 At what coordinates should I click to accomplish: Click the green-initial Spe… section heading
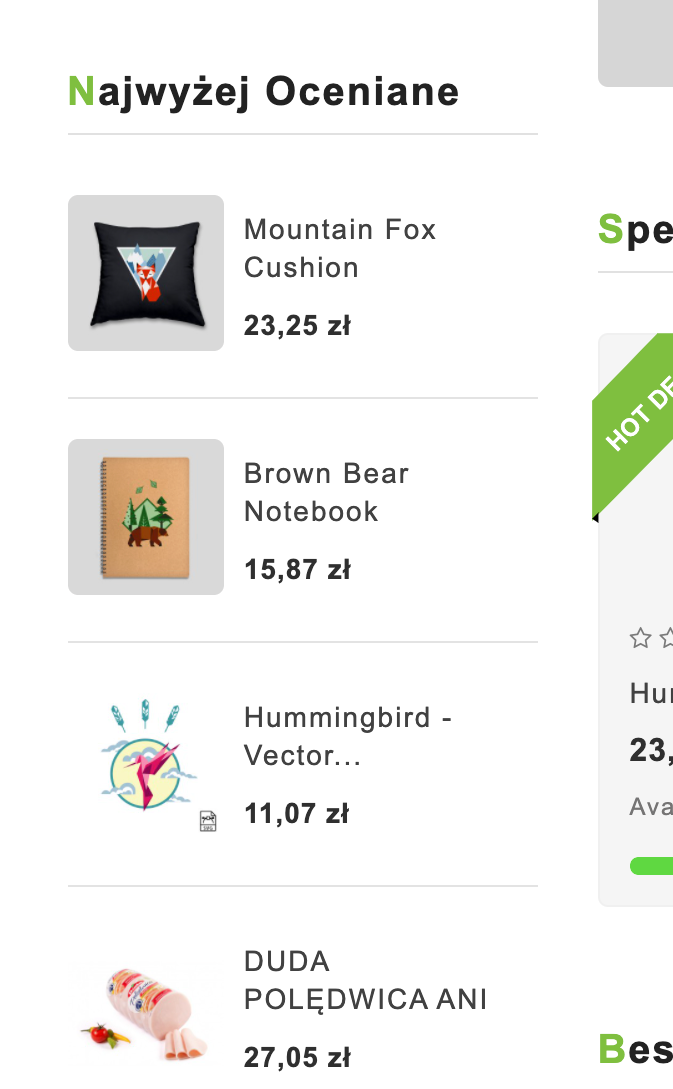click(635, 230)
